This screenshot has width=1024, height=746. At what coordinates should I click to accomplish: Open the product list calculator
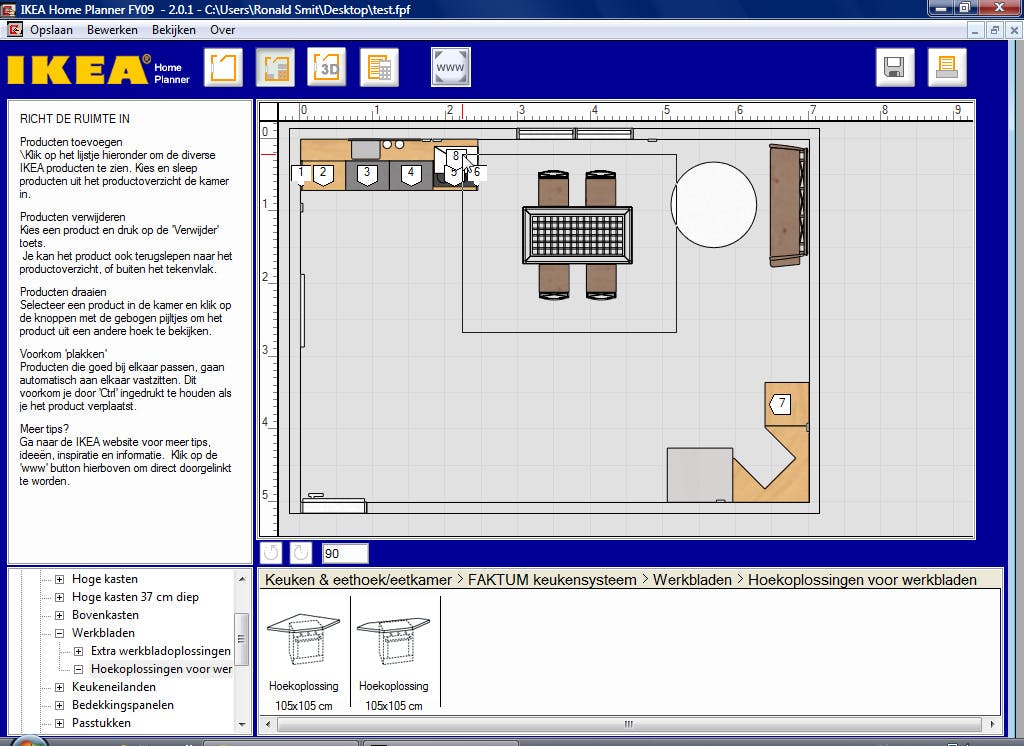click(x=379, y=67)
